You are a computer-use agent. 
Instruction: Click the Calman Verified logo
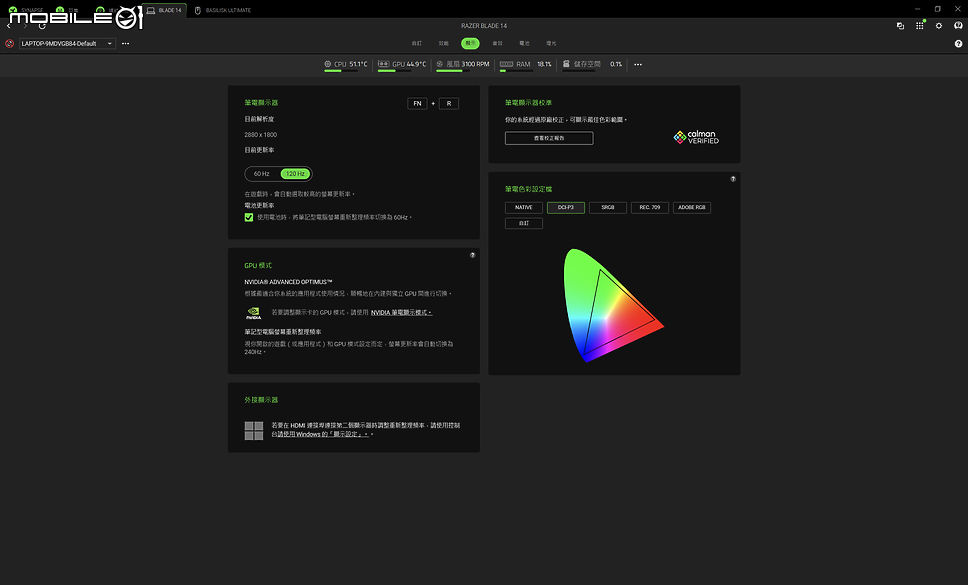coord(696,137)
